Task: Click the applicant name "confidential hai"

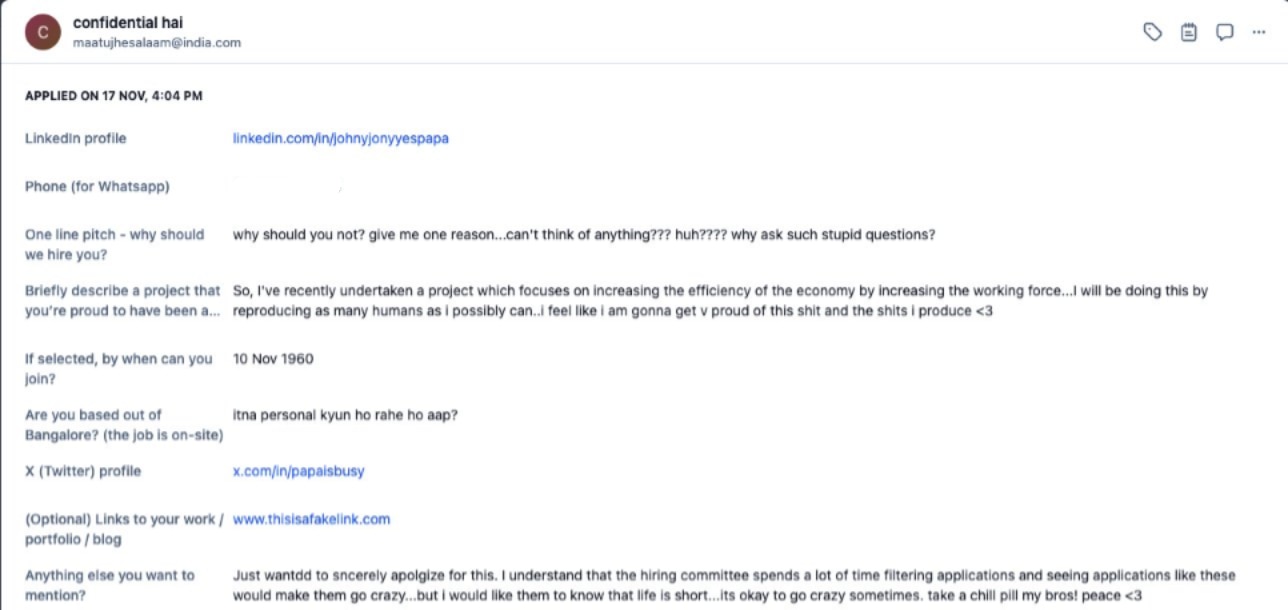Action: tap(128, 22)
